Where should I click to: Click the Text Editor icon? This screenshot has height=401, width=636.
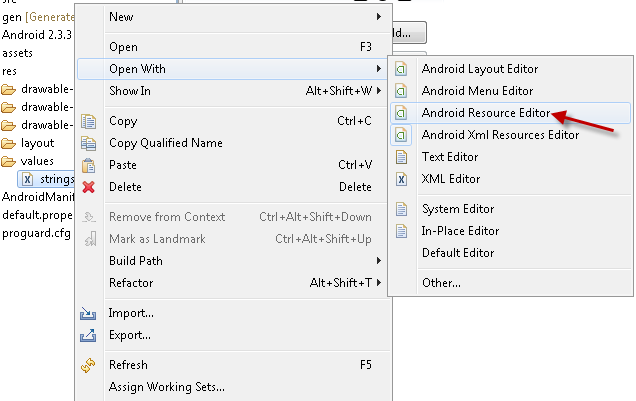[x=402, y=157]
